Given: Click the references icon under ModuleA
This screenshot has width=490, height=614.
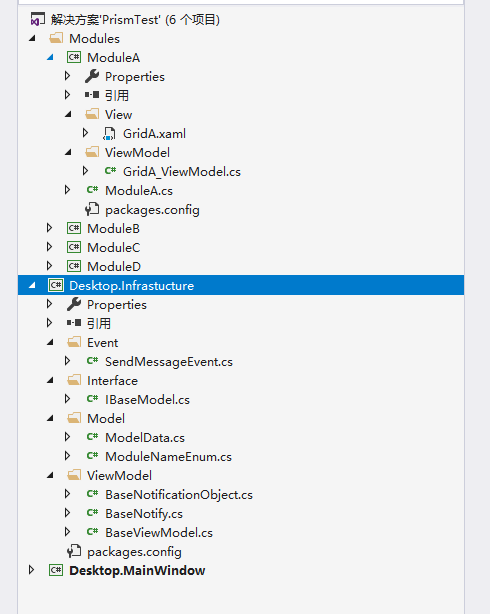Looking at the screenshot, I should click(92, 95).
